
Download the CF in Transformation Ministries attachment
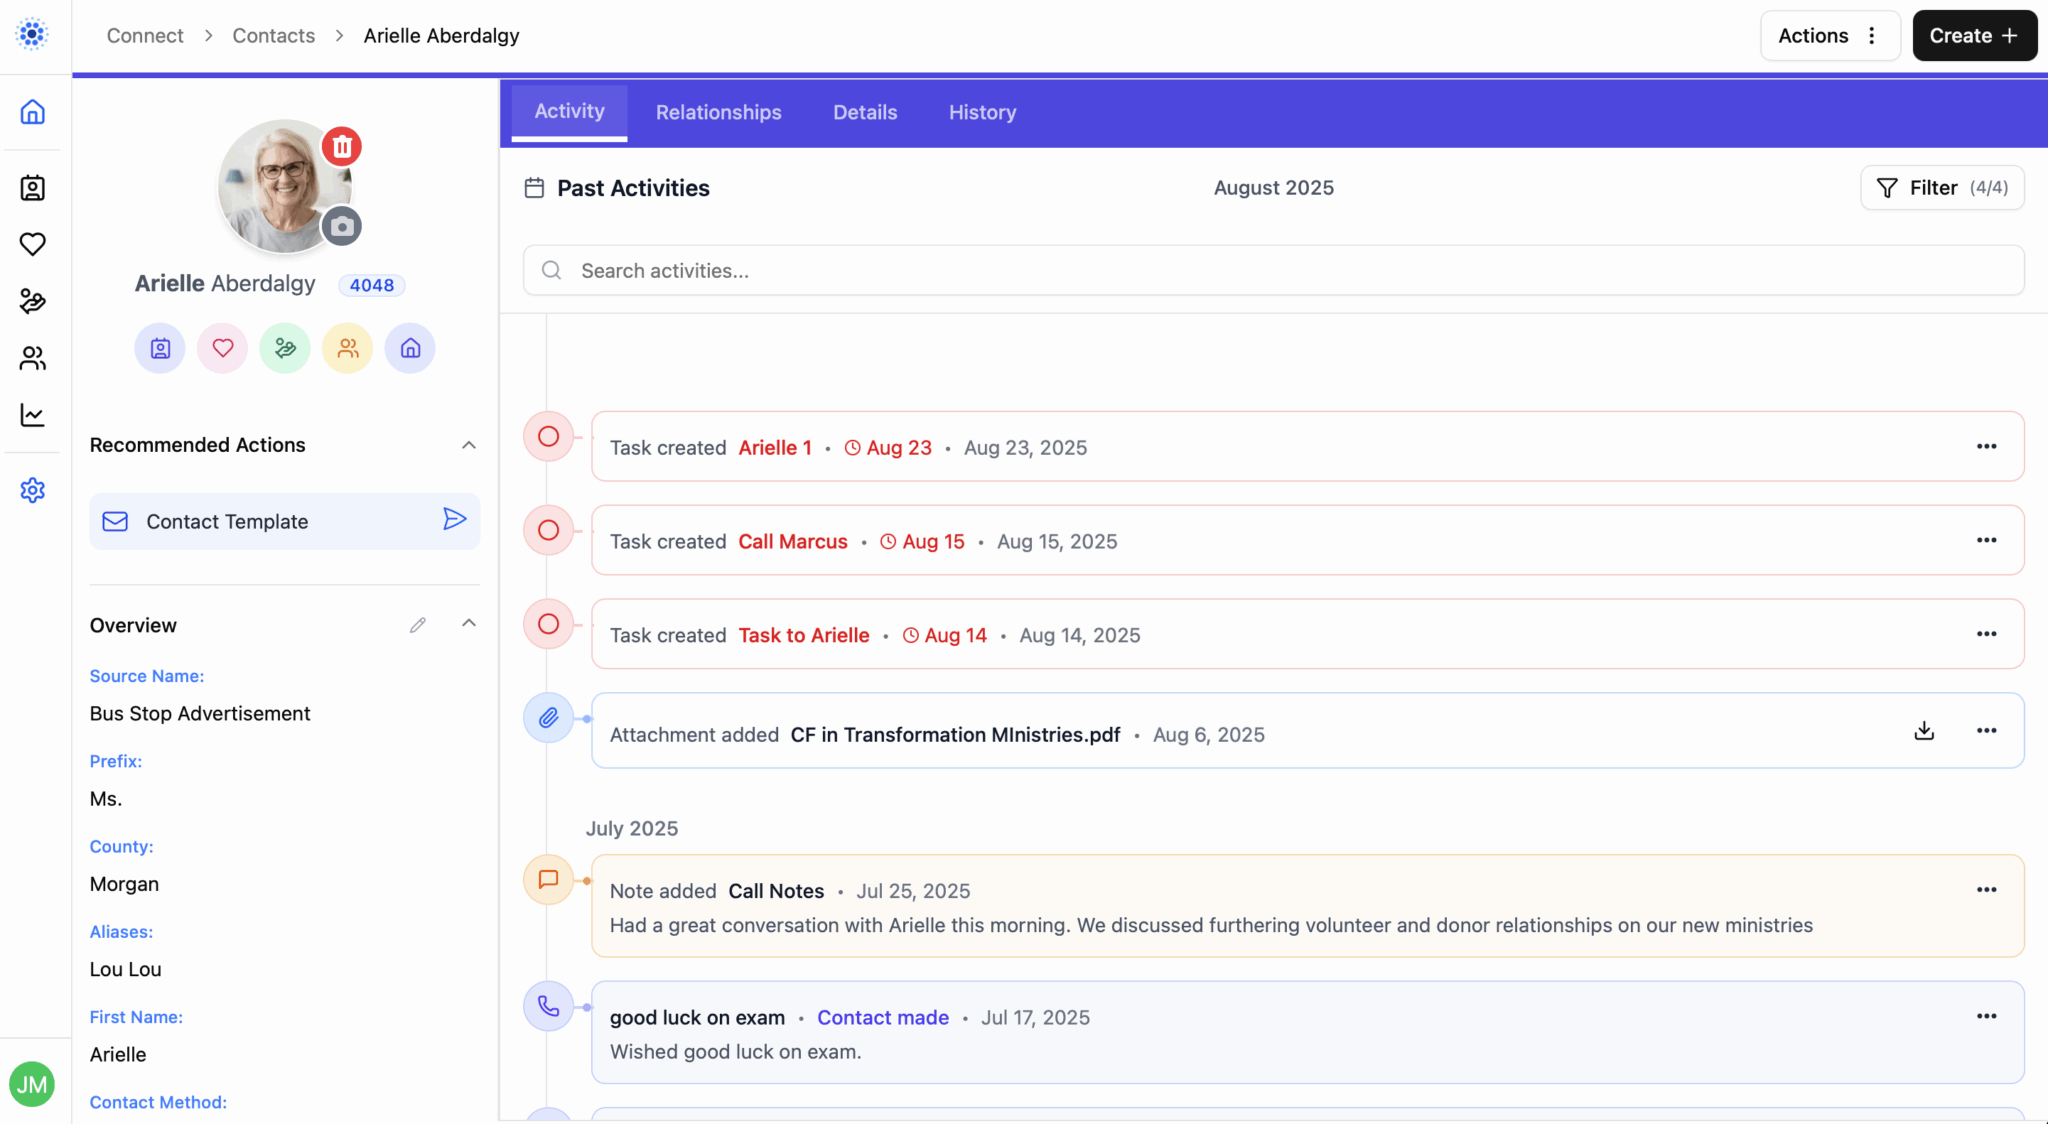coord(1923,731)
